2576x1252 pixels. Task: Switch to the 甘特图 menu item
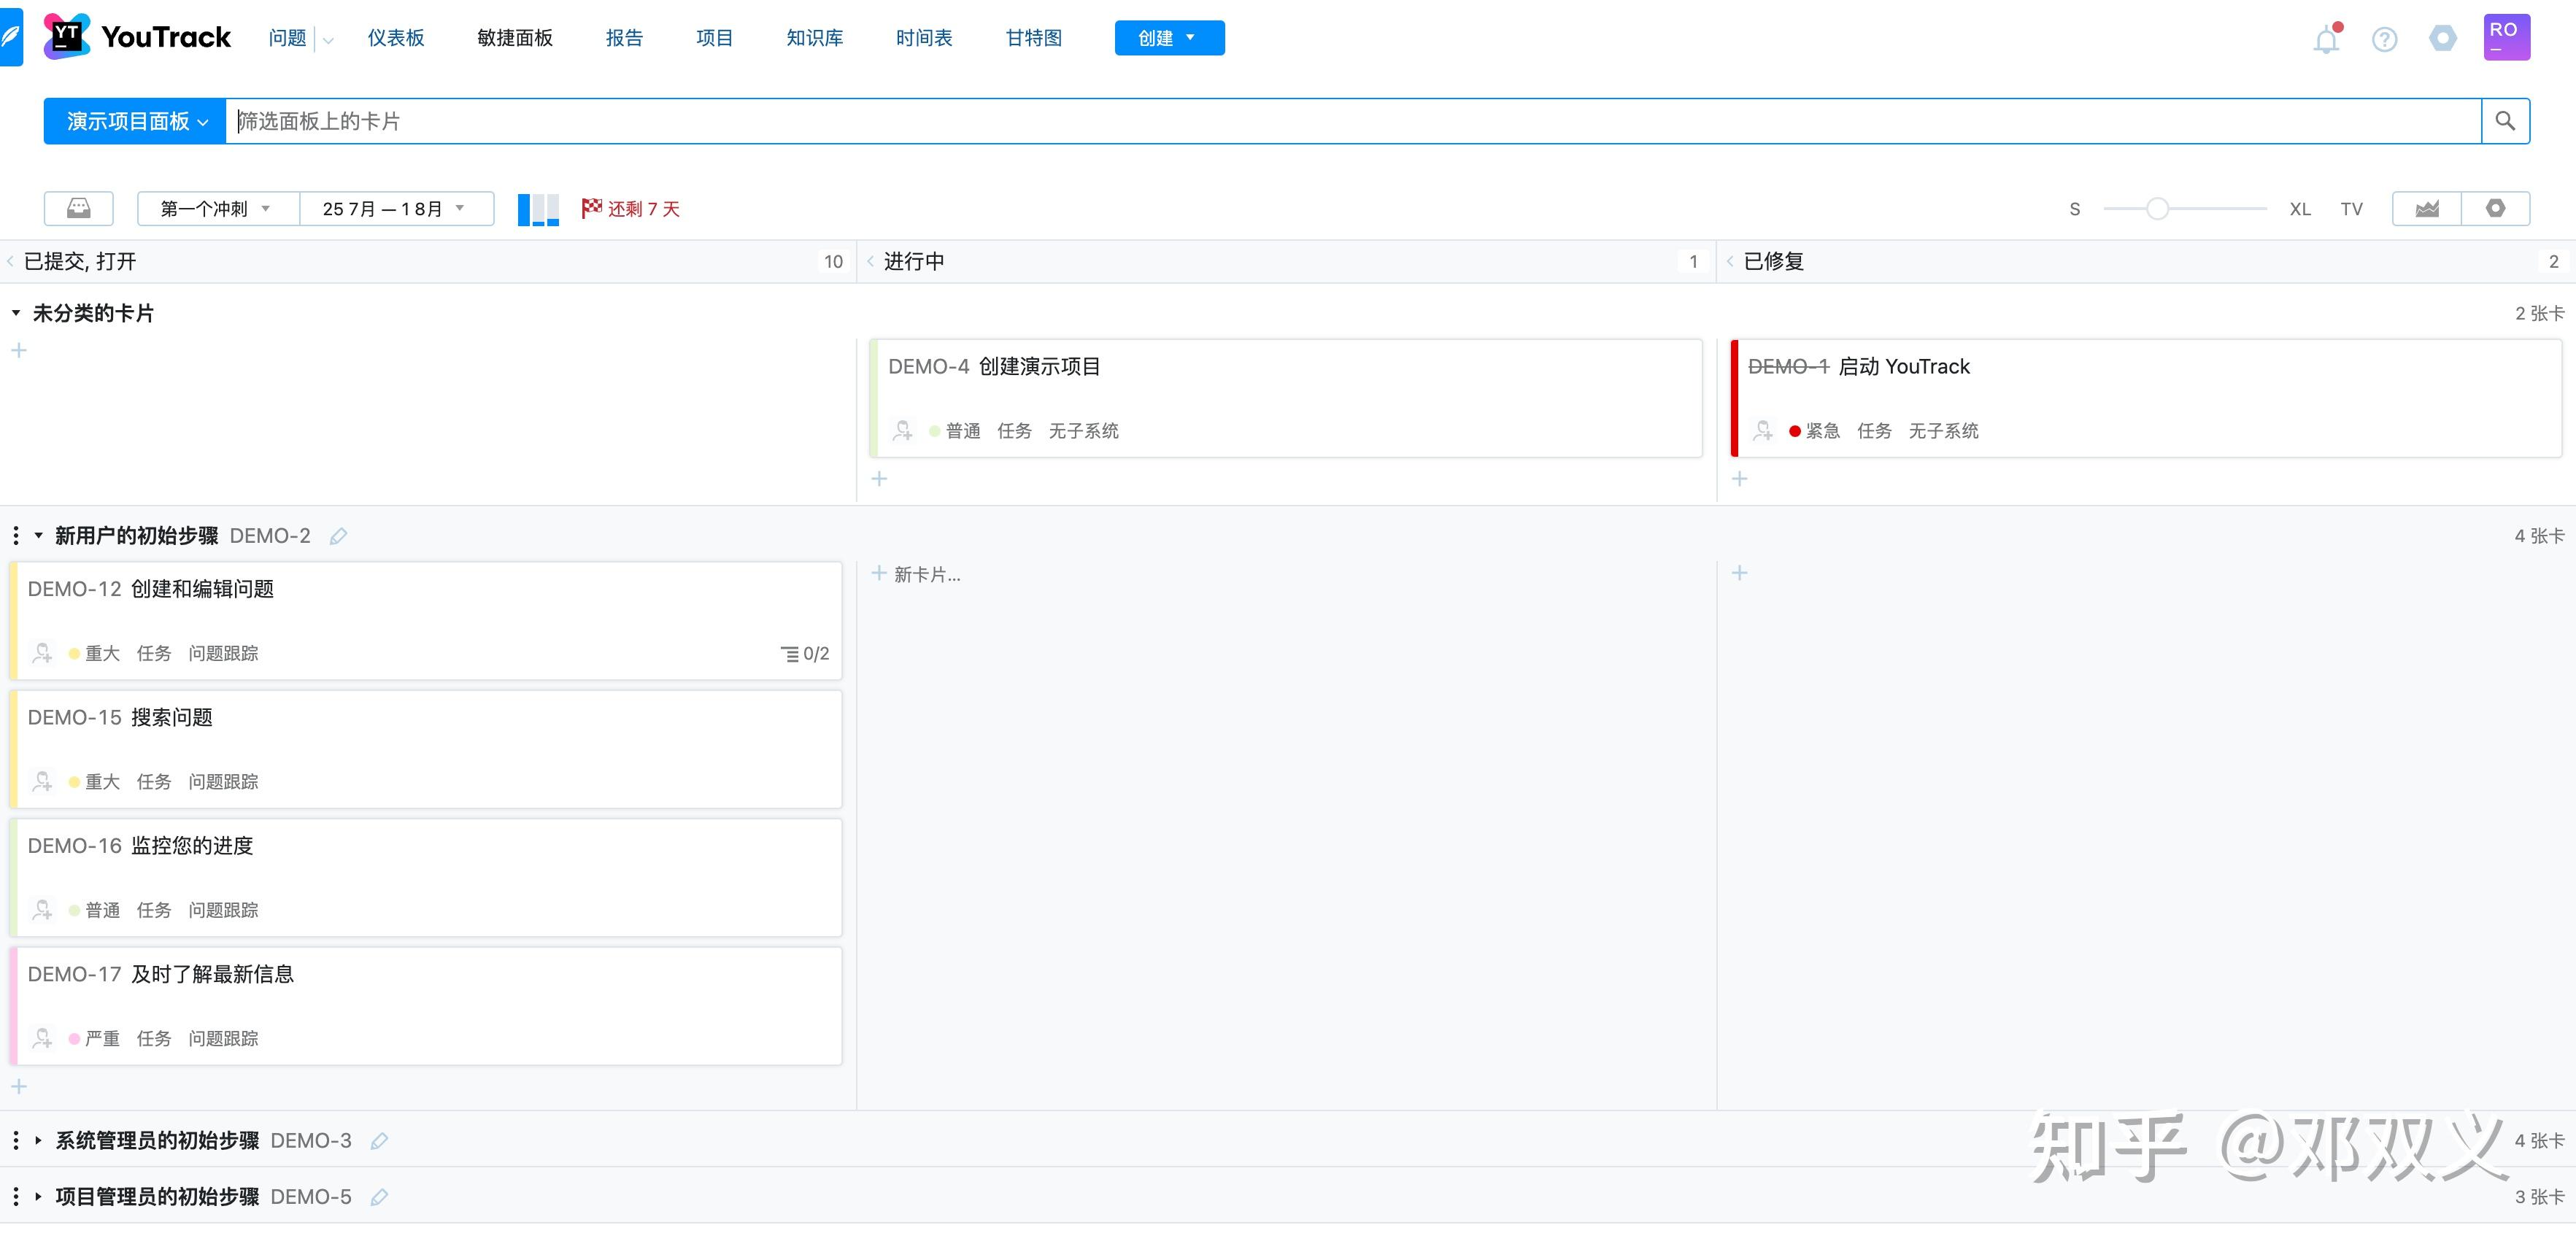point(1033,37)
